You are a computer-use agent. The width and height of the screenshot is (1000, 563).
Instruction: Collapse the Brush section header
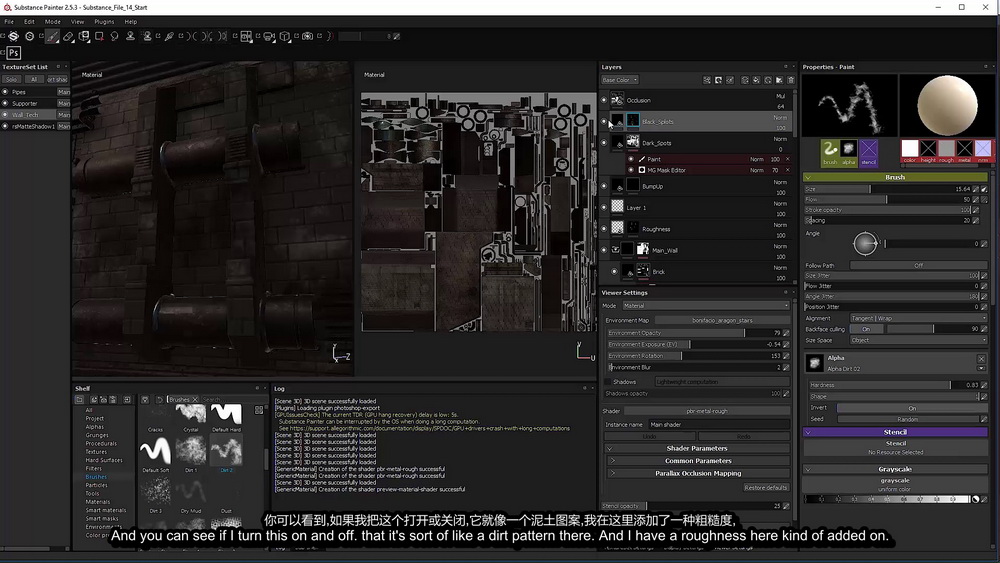[x=895, y=177]
